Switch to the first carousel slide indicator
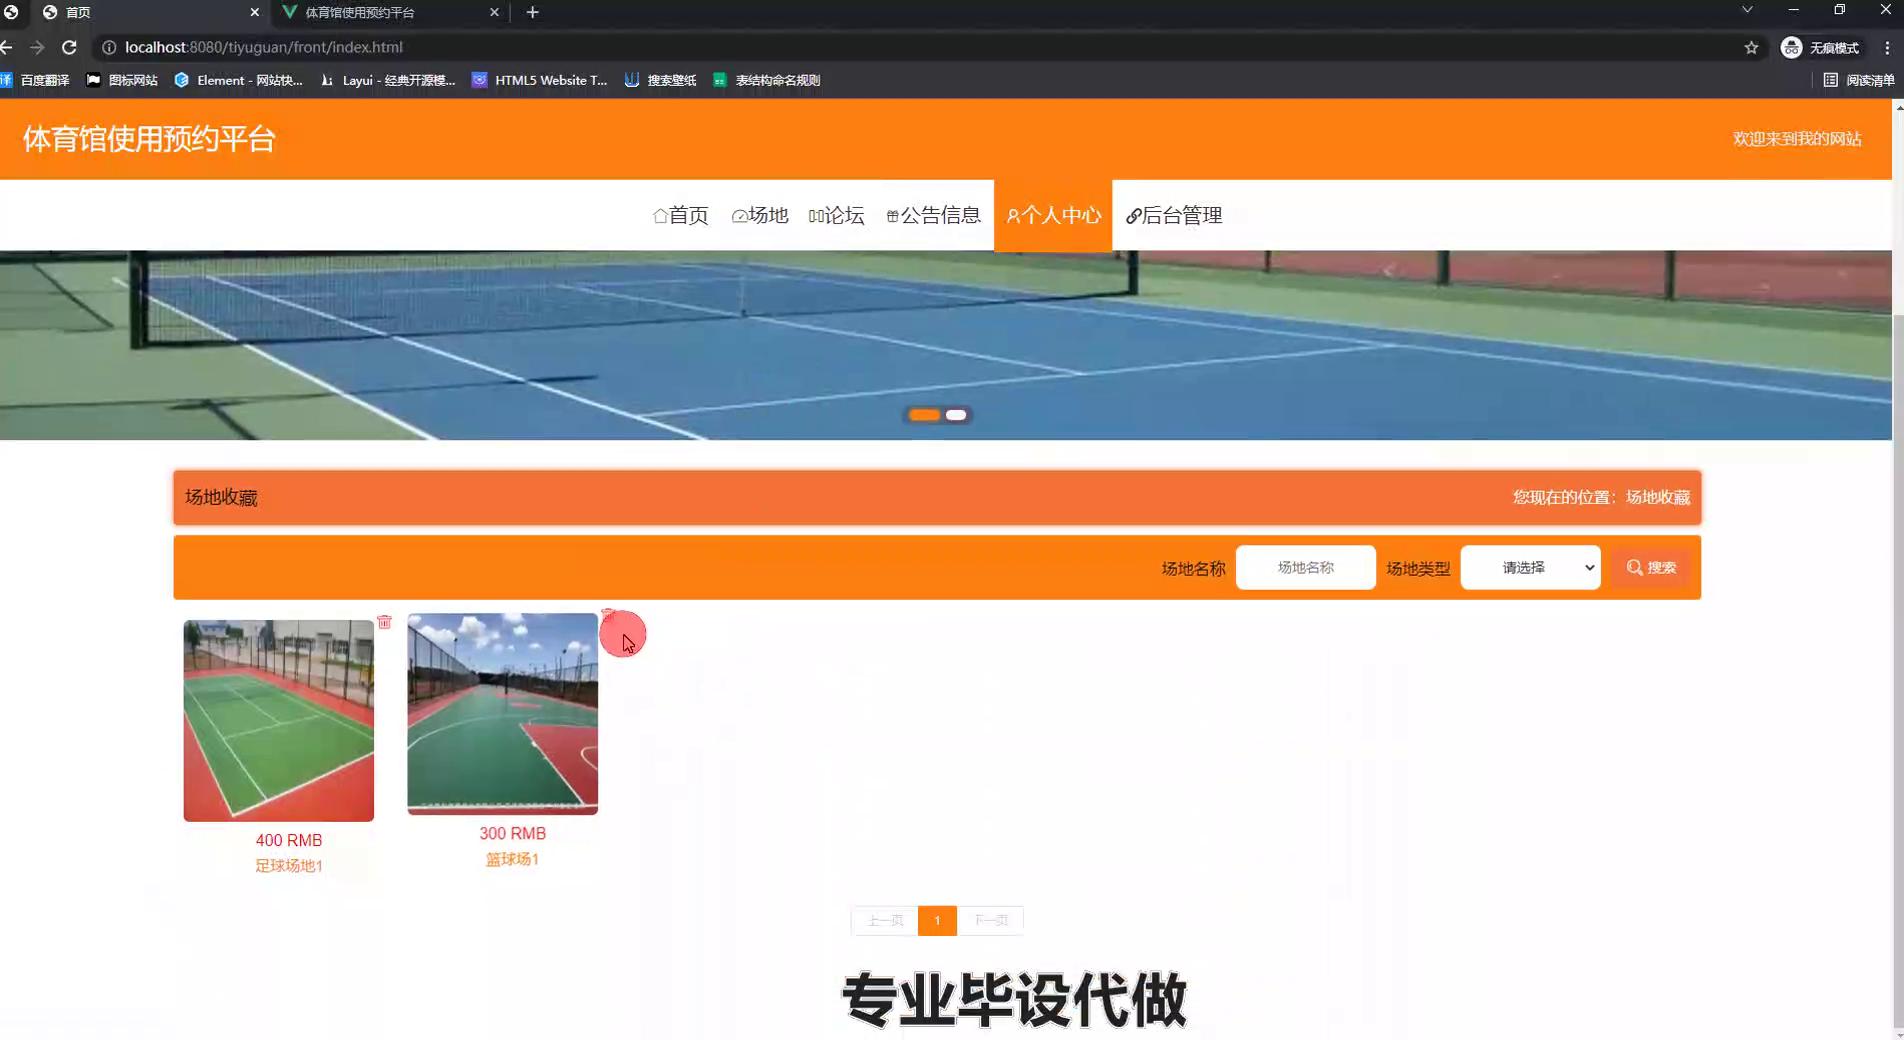The height and width of the screenshot is (1040, 1904). point(924,415)
